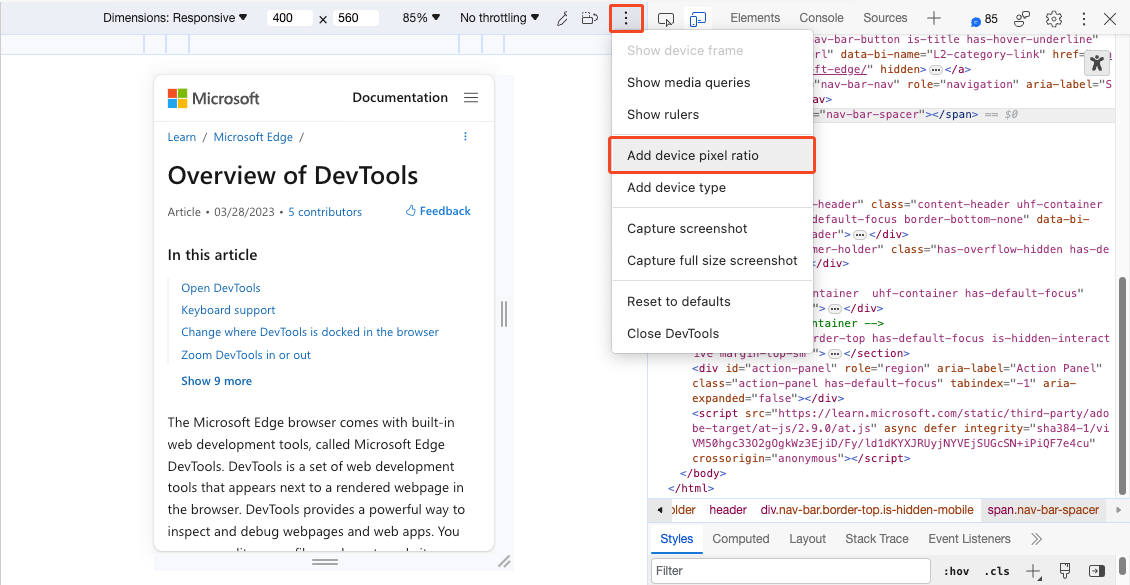Click the inspect element picker icon
This screenshot has width=1130, height=585.
pos(666,19)
